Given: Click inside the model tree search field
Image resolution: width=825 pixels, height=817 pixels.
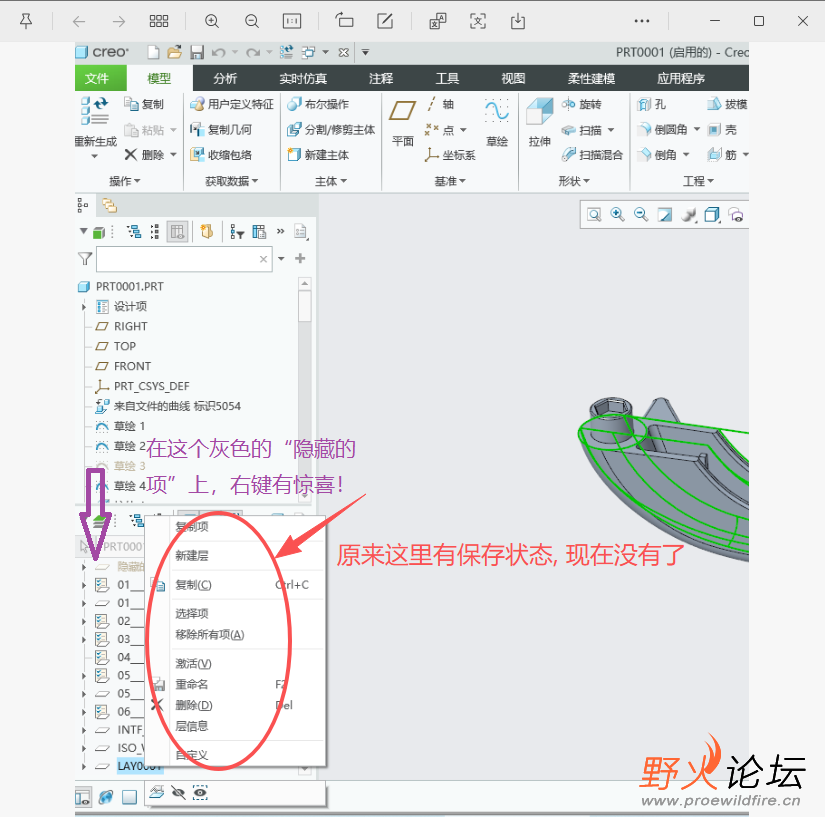Looking at the screenshot, I should point(180,258).
